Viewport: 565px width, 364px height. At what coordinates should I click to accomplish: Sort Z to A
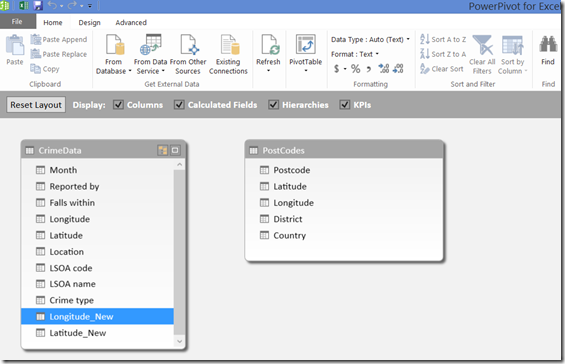point(443,54)
